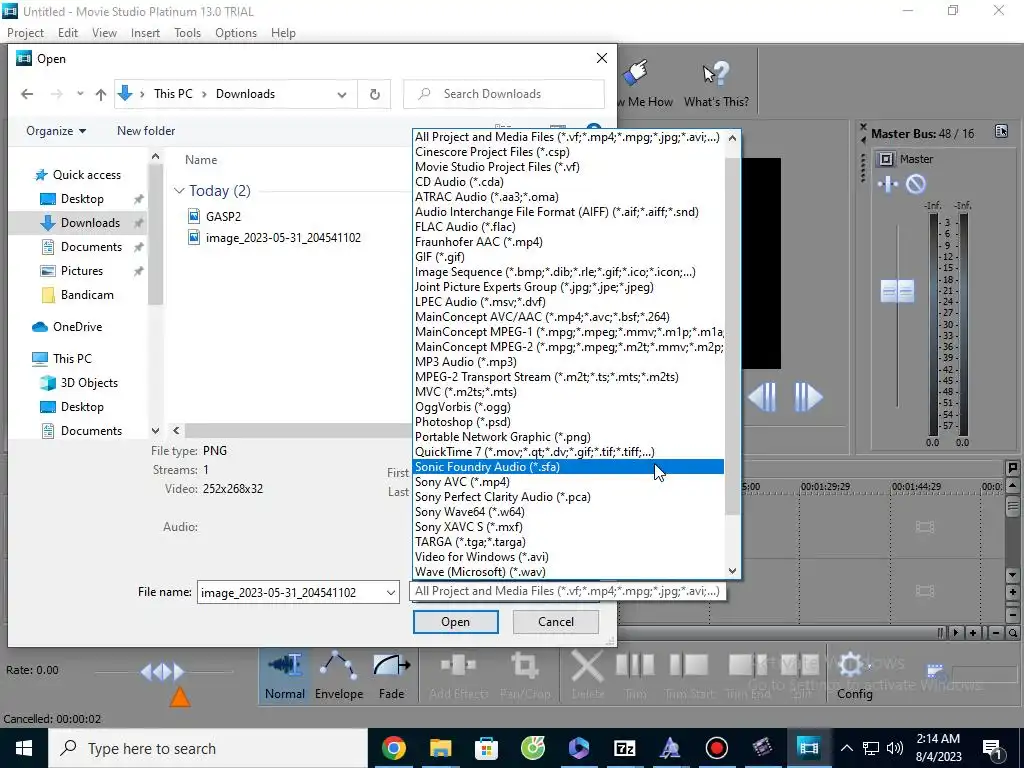The width and height of the screenshot is (1024, 768).
Task: Open the Config toolbar button
Action: (854, 675)
